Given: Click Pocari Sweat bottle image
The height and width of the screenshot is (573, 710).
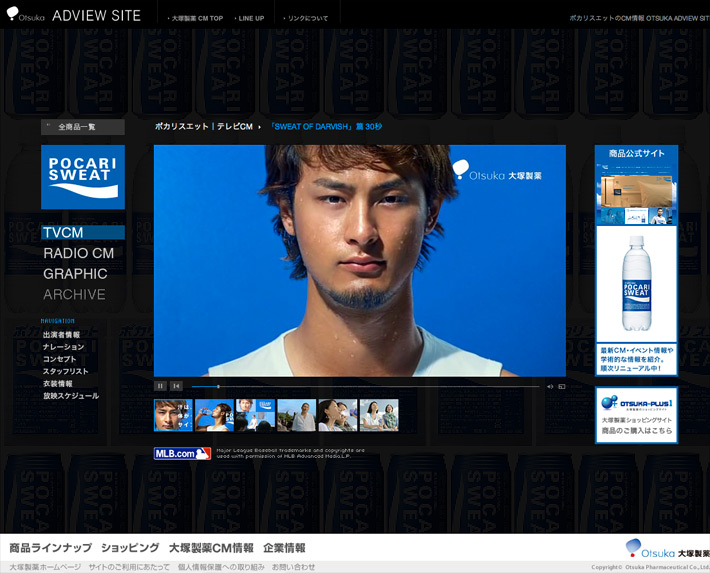Looking at the screenshot, I should pos(637,283).
